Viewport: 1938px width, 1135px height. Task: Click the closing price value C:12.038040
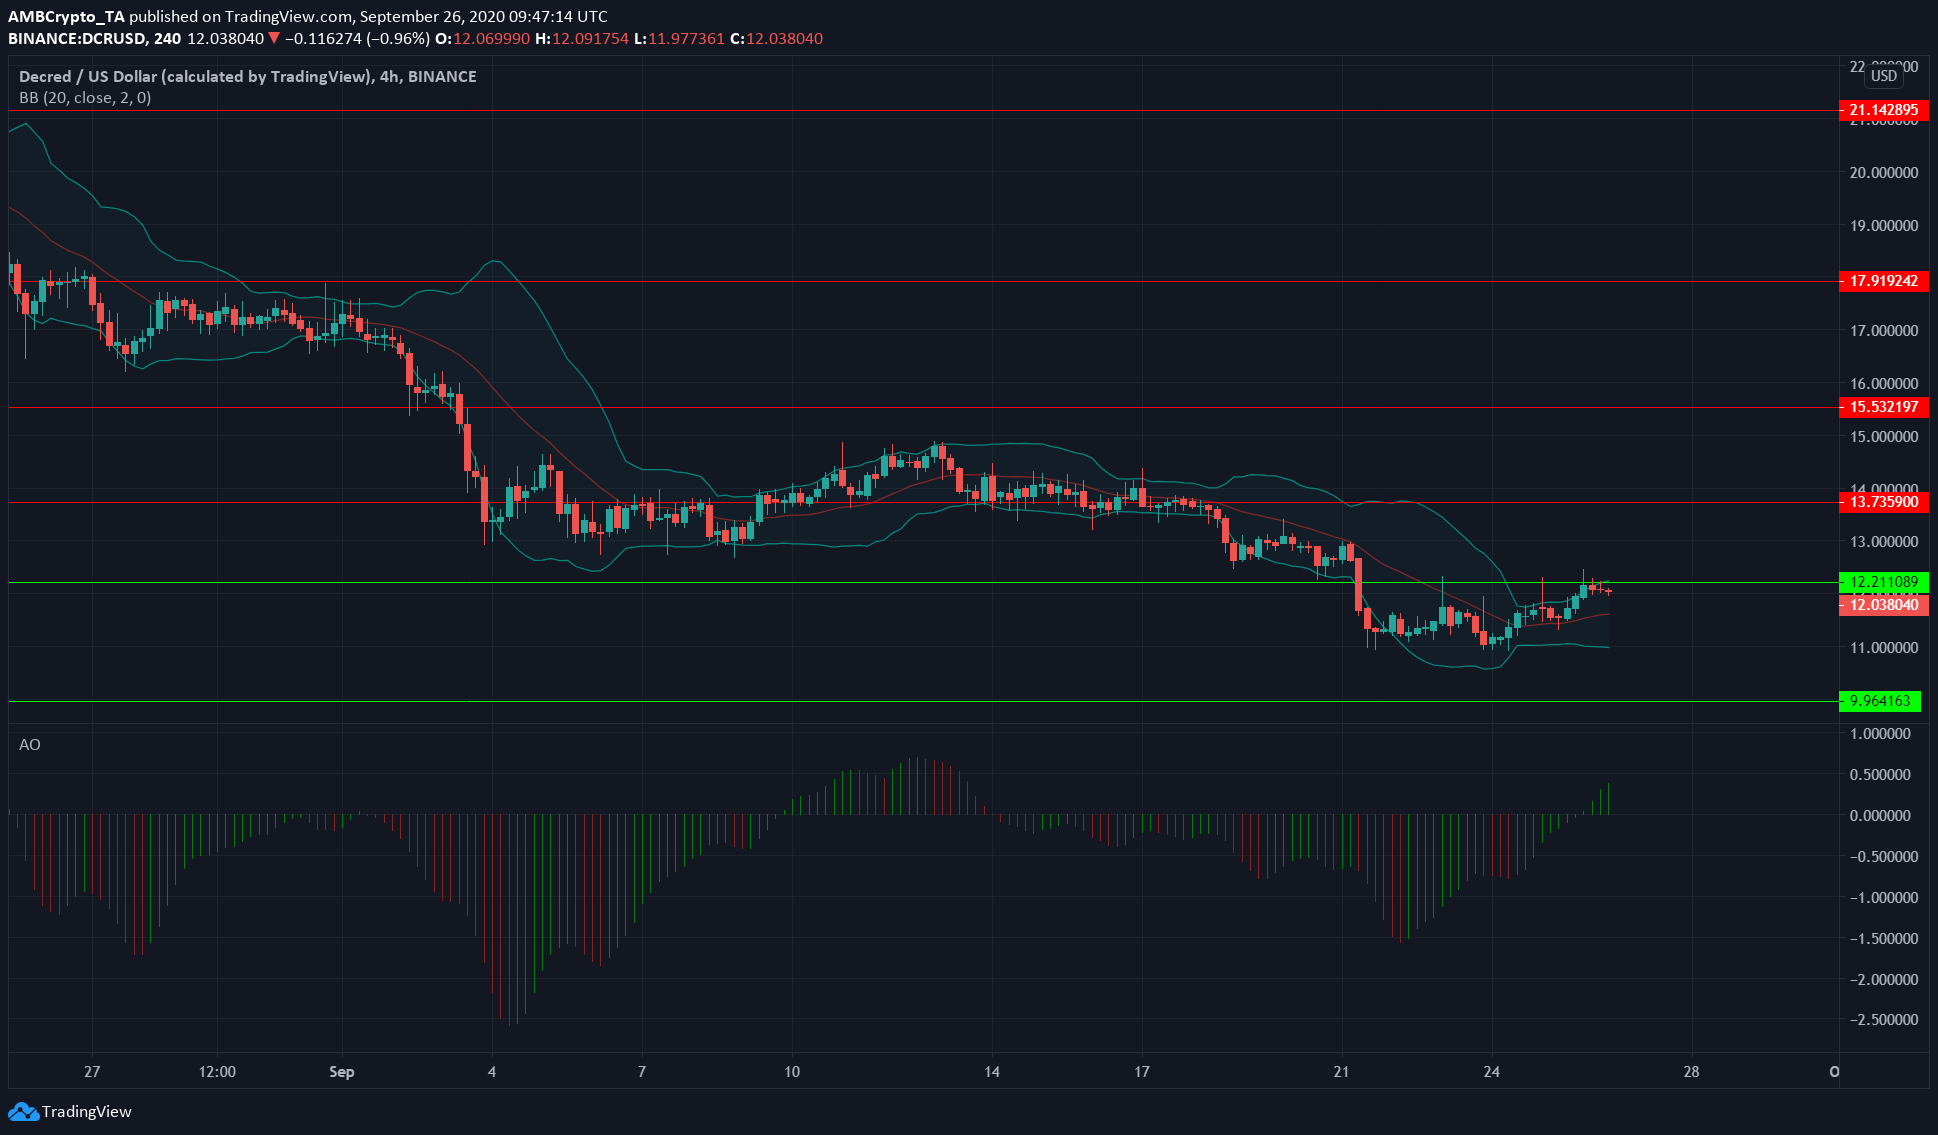click(x=777, y=39)
